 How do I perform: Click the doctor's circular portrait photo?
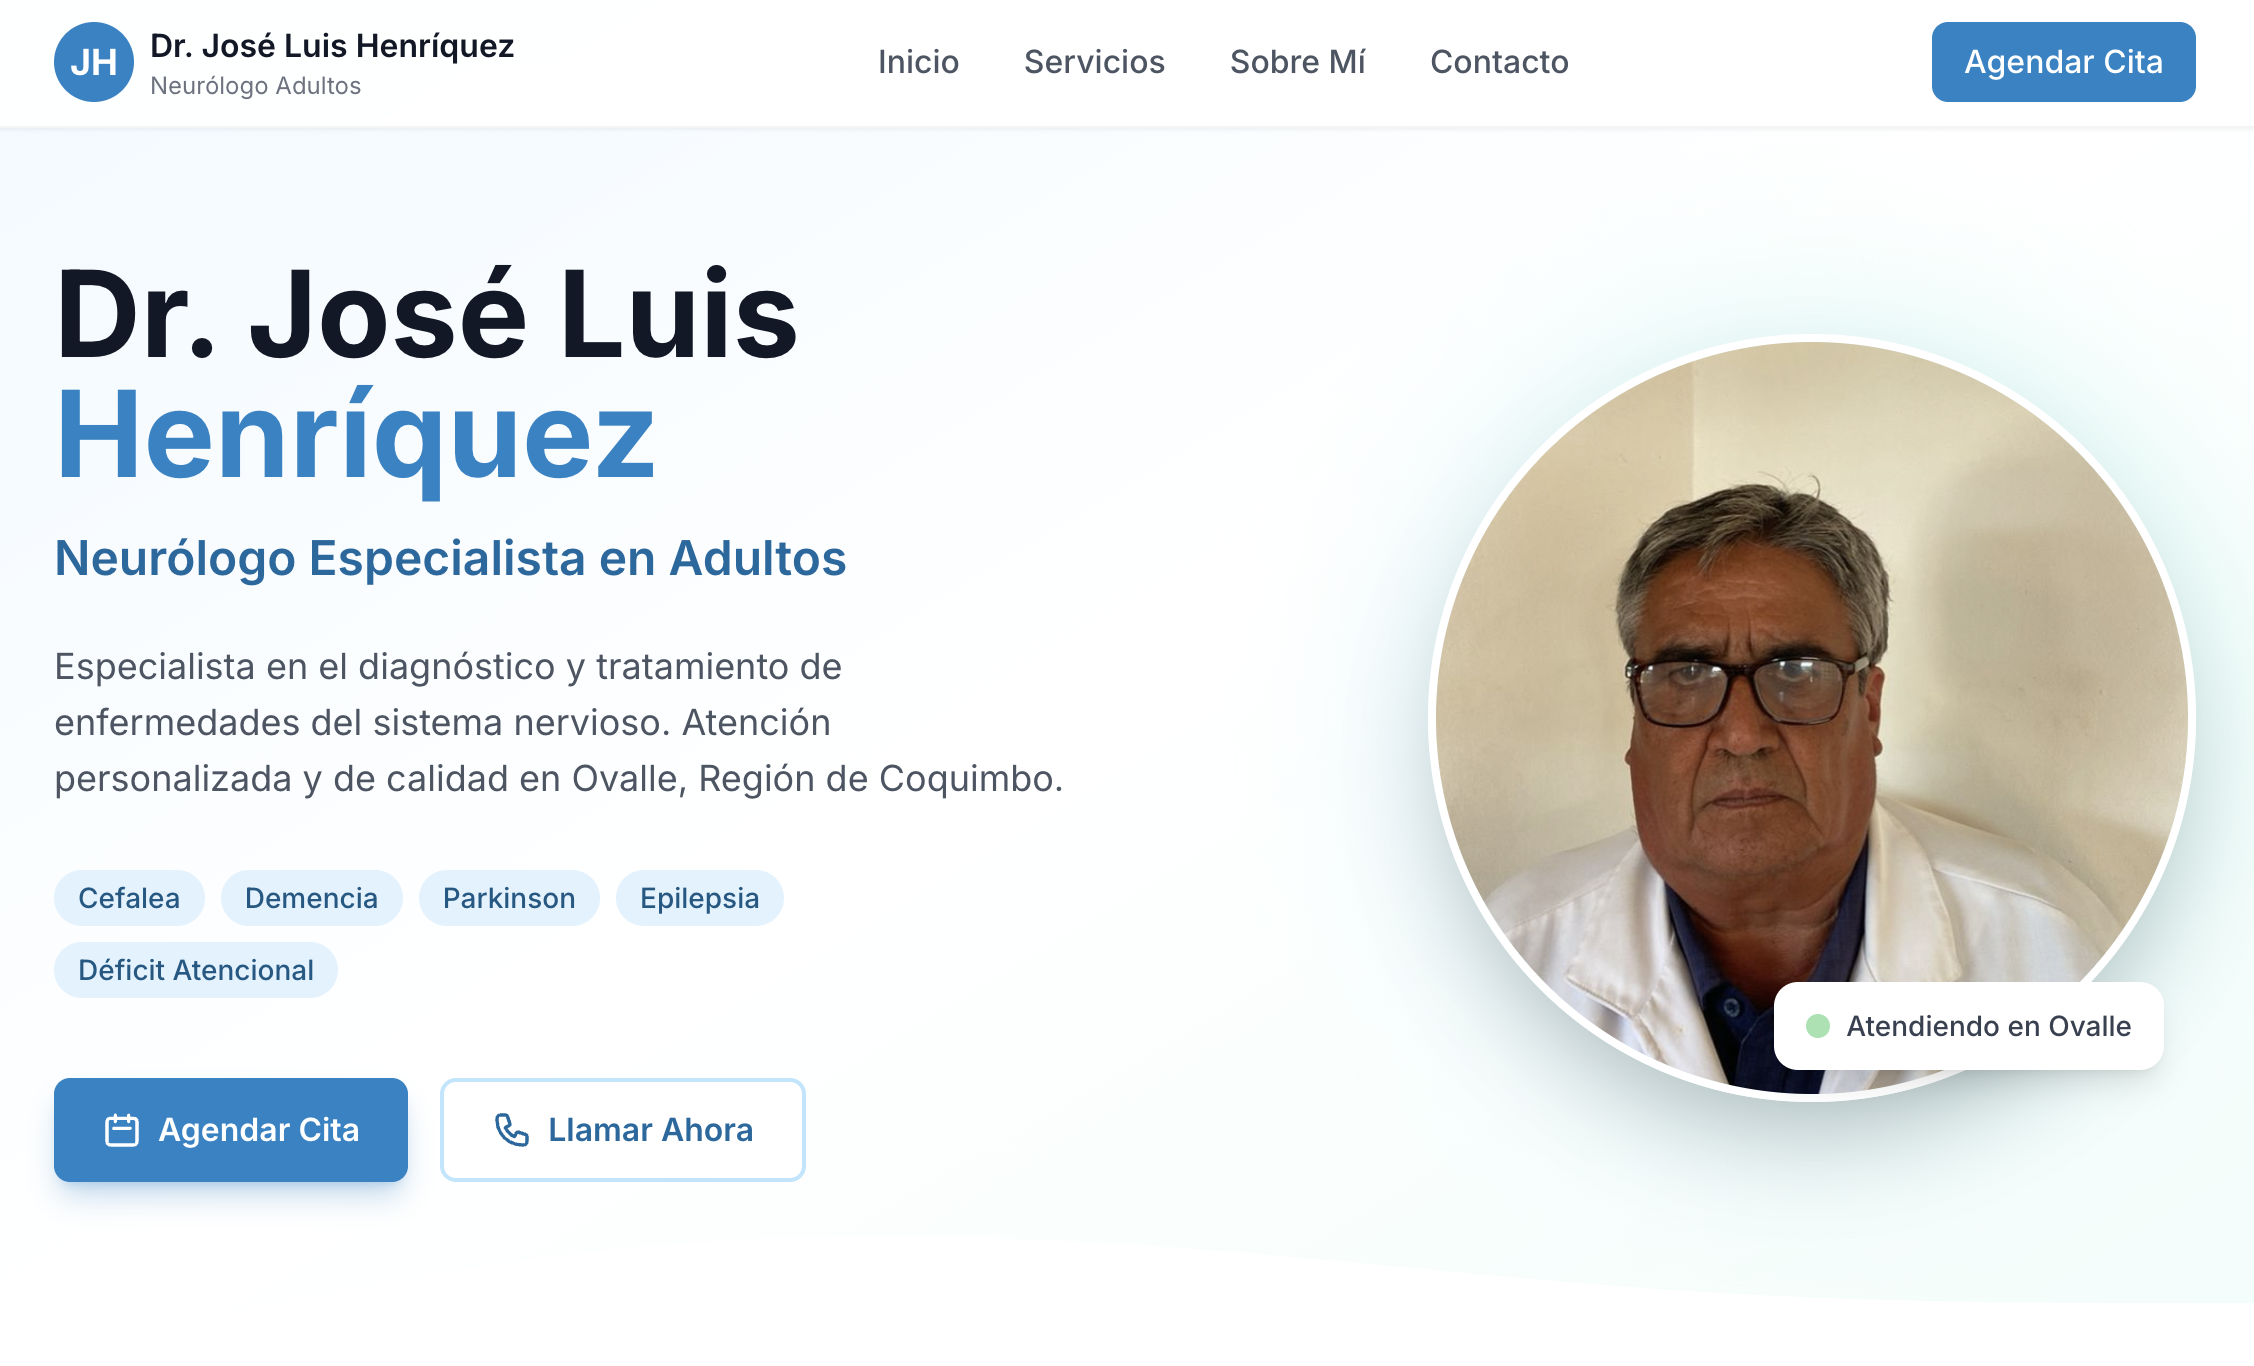pyautogui.click(x=1811, y=718)
